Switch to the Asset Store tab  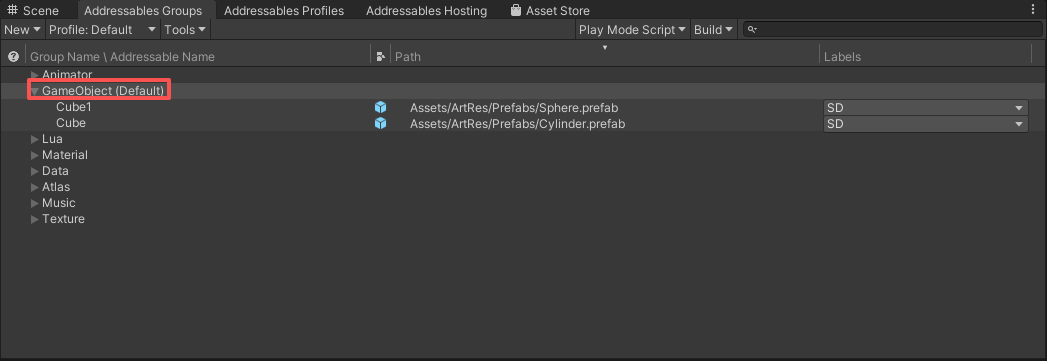point(550,11)
